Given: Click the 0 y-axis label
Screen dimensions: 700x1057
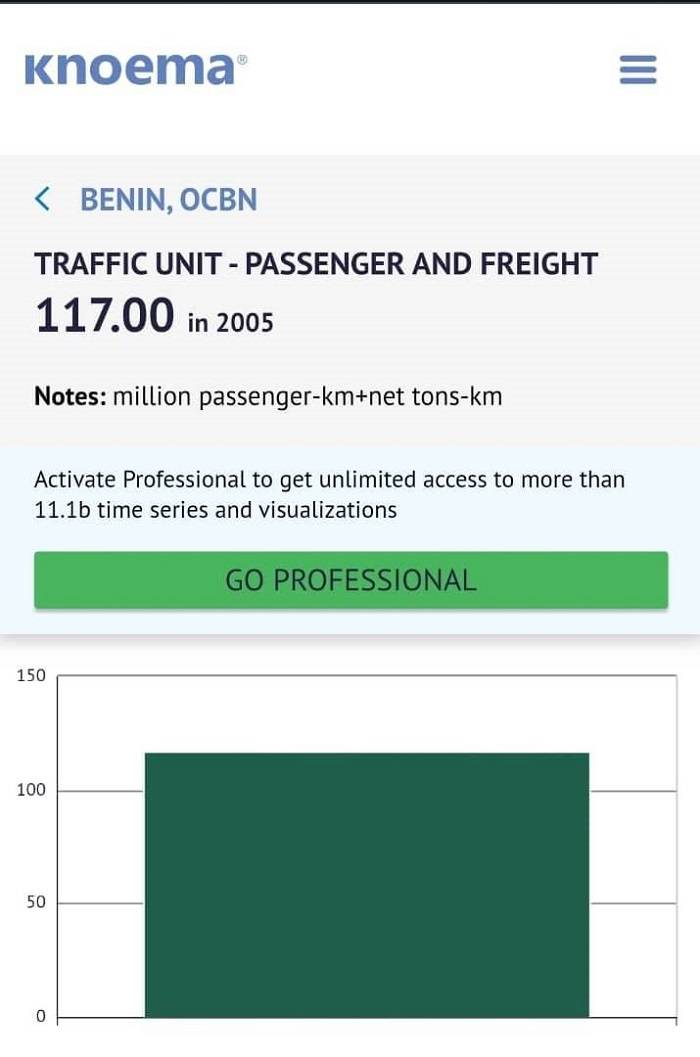Looking at the screenshot, I should [x=41, y=1017].
